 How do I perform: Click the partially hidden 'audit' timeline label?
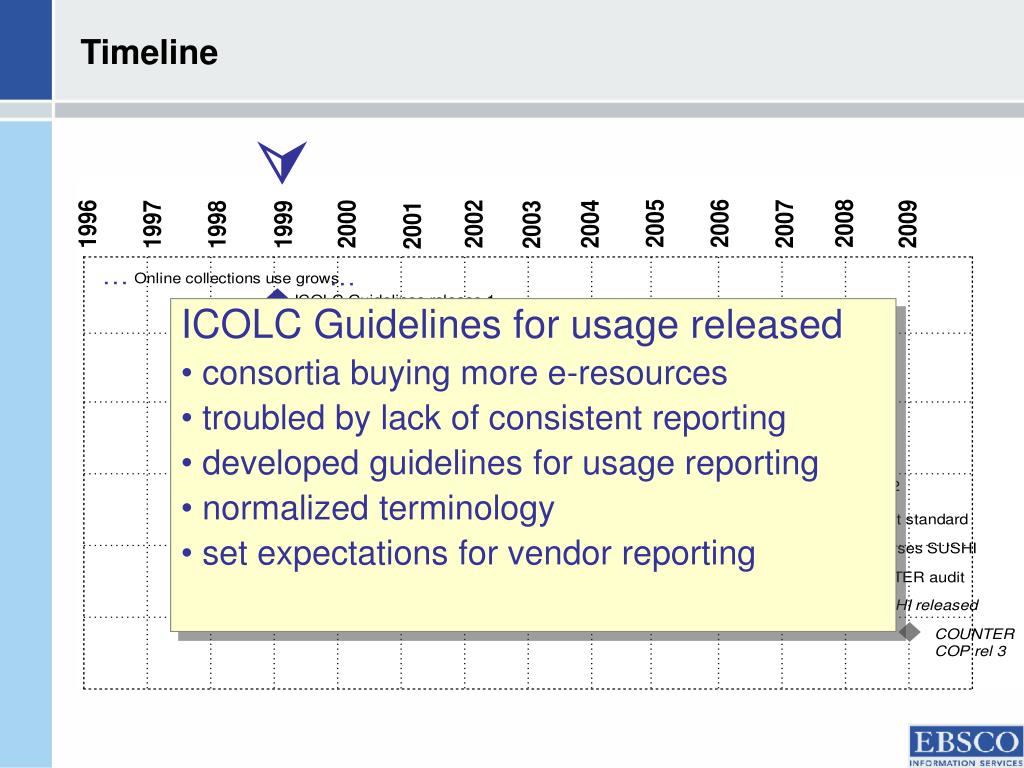pyautogui.click(x=931, y=577)
